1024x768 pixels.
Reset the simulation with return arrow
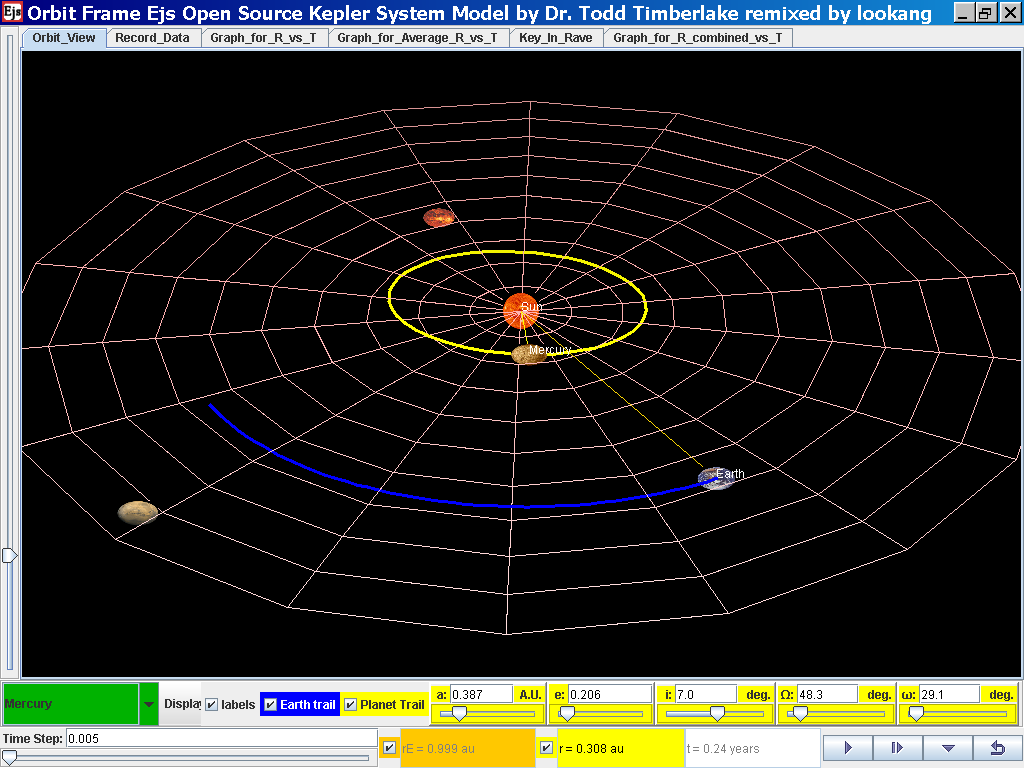pos(997,747)
